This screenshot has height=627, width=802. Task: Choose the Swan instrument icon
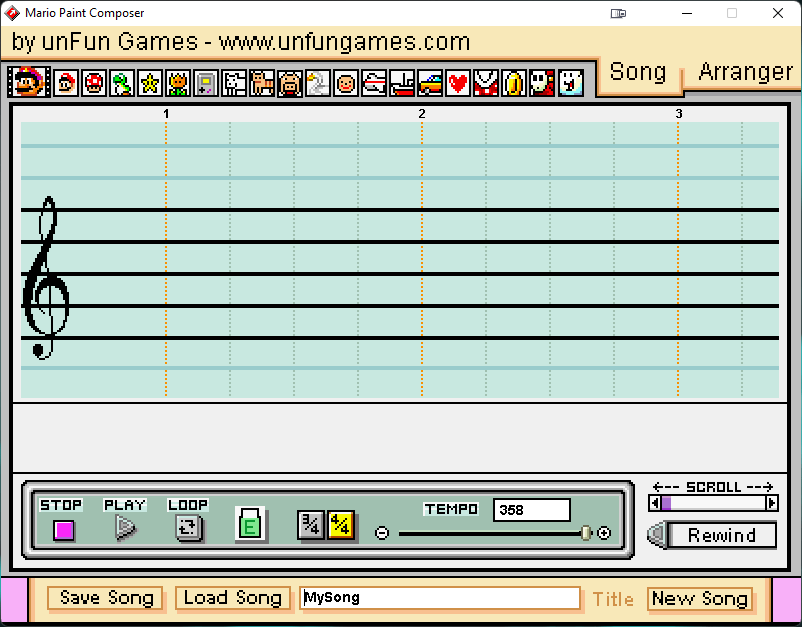(317, 83)
